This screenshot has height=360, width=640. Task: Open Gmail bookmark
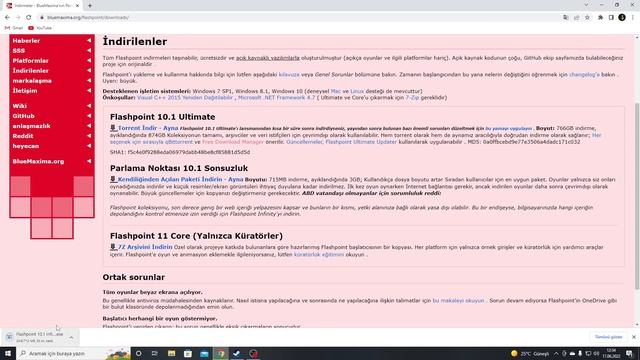pos(14,28)
